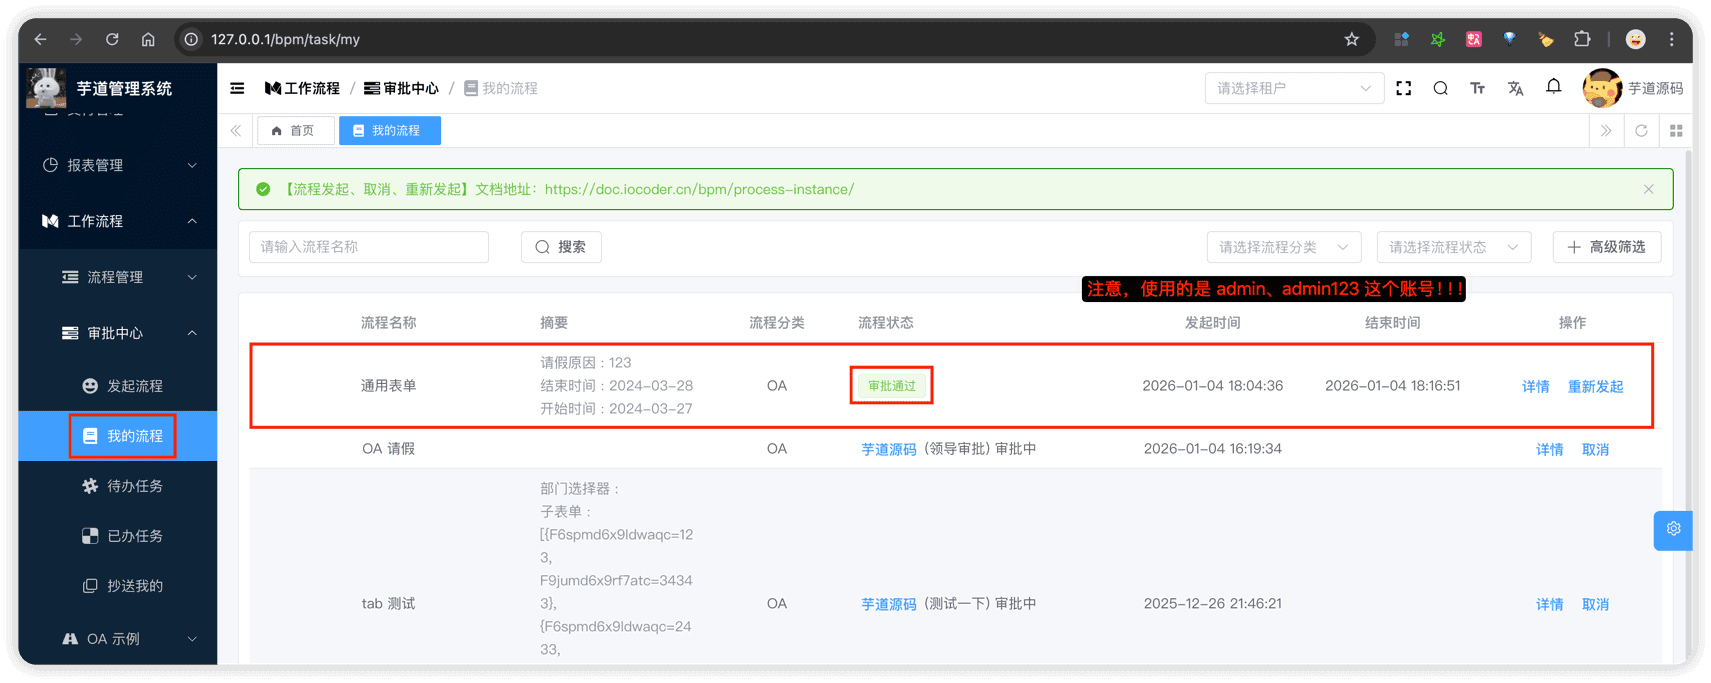Open browser home page
Image resolution: width=1711 pixels, height=683 pixels.
(x=148, y=39)
